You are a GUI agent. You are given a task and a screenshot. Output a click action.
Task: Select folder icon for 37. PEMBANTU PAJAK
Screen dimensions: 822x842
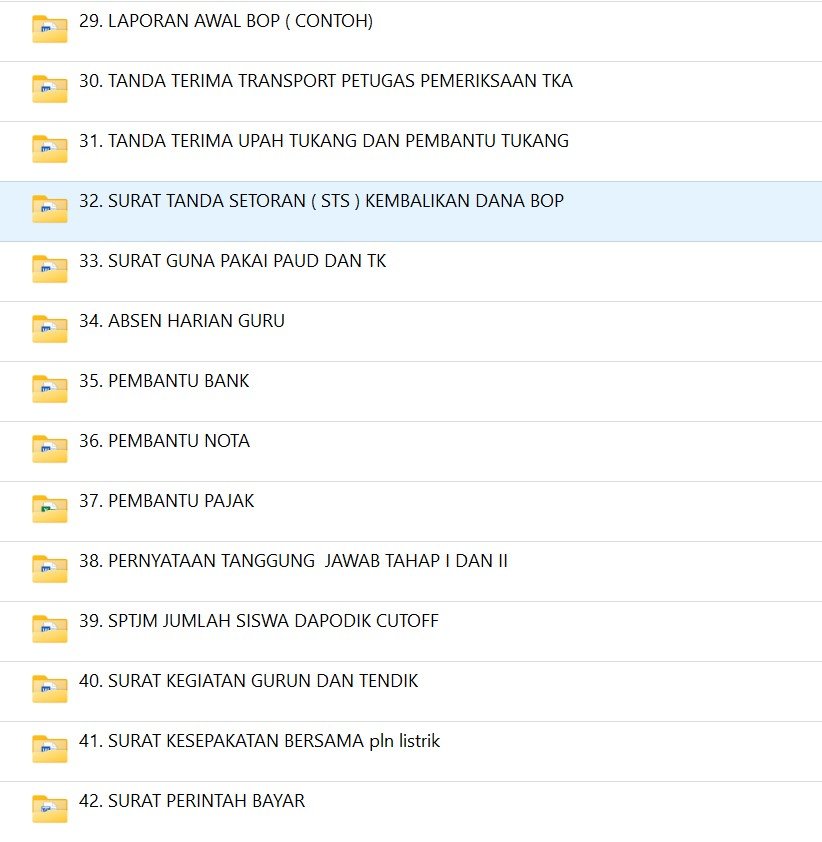coord(49,509)
